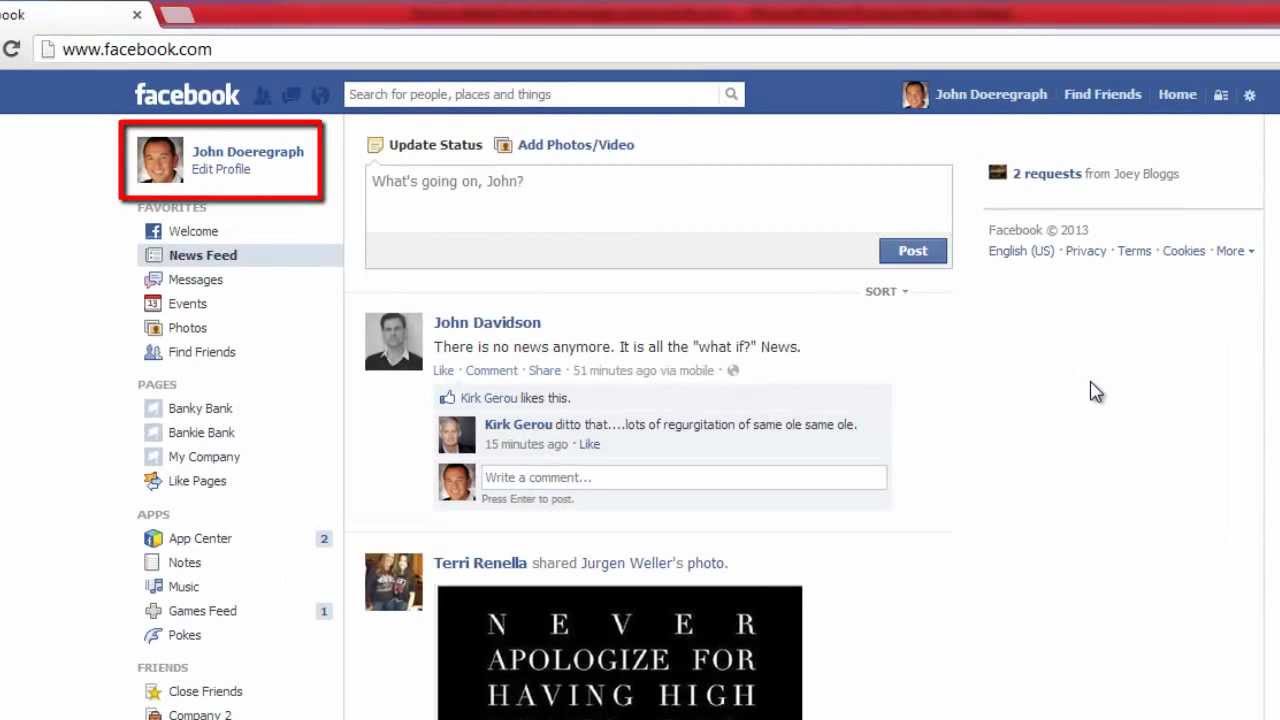This screenshot has height=720, width=1280.
Task: Click English (US) language link
Action: click(x=1021, y=251)
